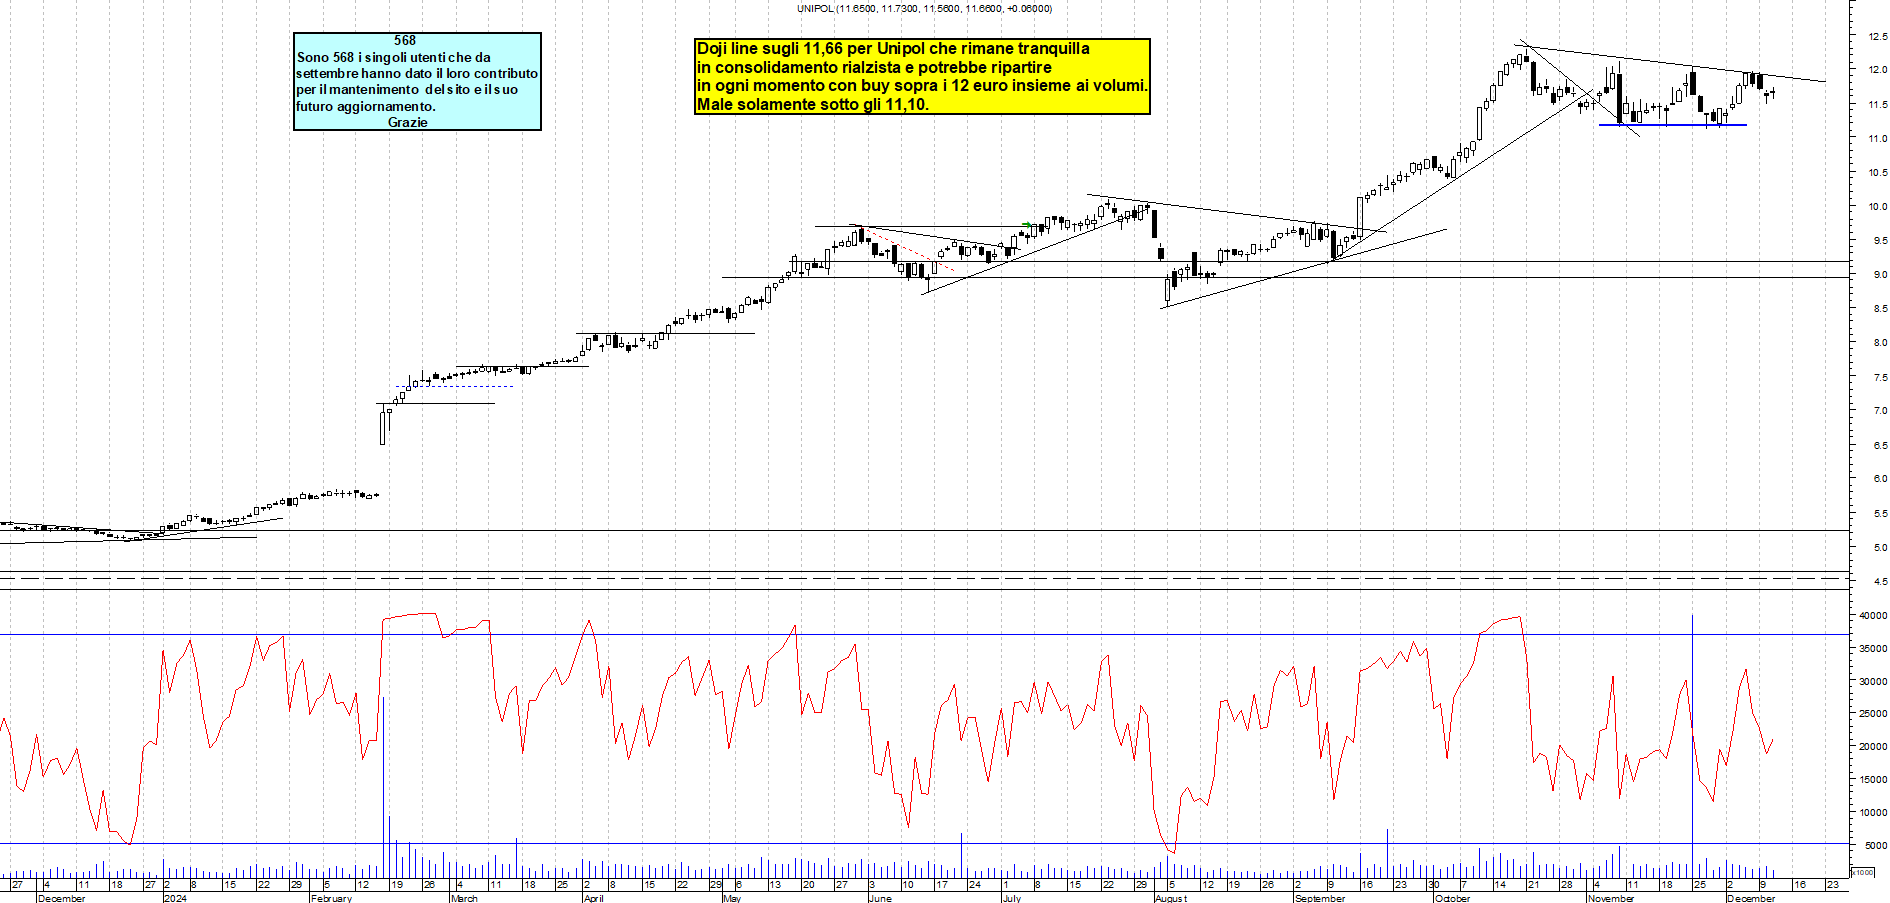Click the July month label
1890x903 pixels.
(x=1011, y=898)
